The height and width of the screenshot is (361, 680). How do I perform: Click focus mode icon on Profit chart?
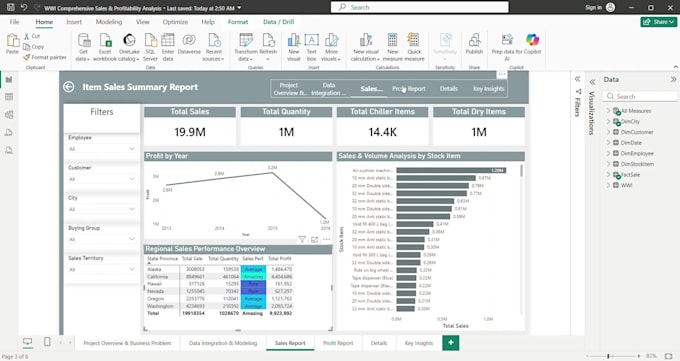click(314, 240)
